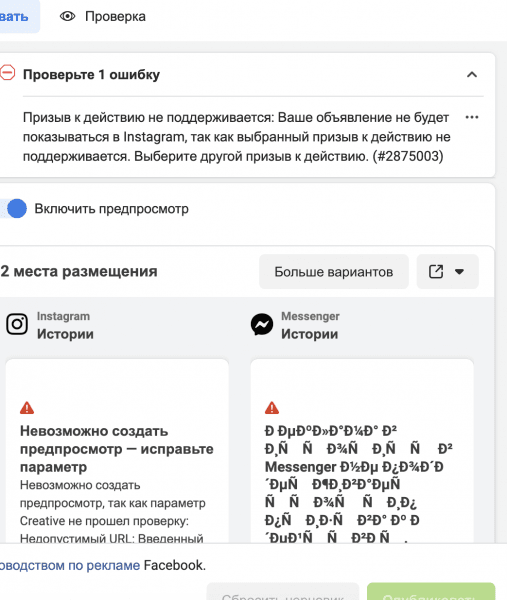Viewport: 507px width, 600px height.
Task: Open the three-dot menu for the error message
Action: click(x=471, y=117)
